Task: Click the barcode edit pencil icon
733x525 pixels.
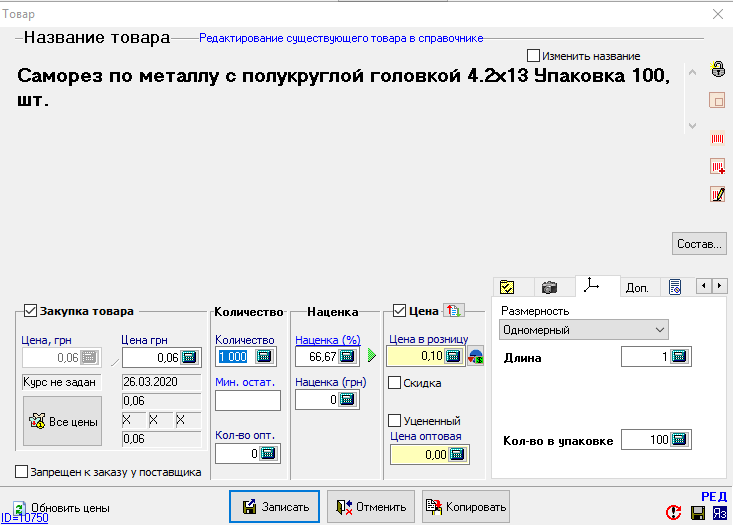Action: point(717,194)
